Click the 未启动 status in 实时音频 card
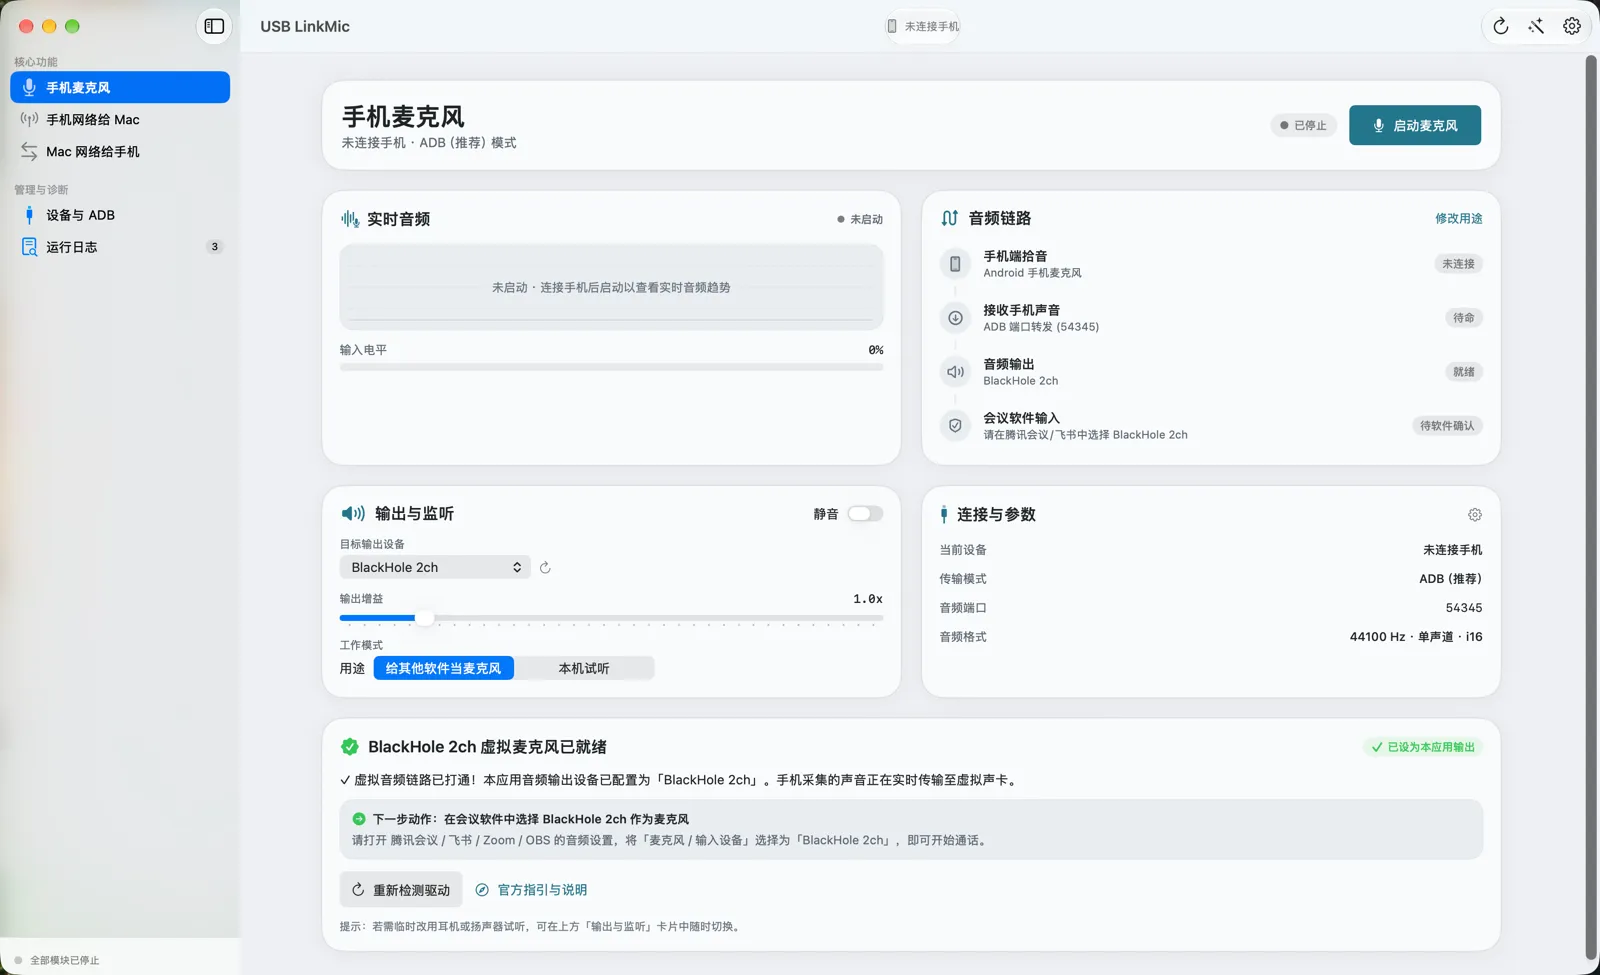 (x=860, y=219)
